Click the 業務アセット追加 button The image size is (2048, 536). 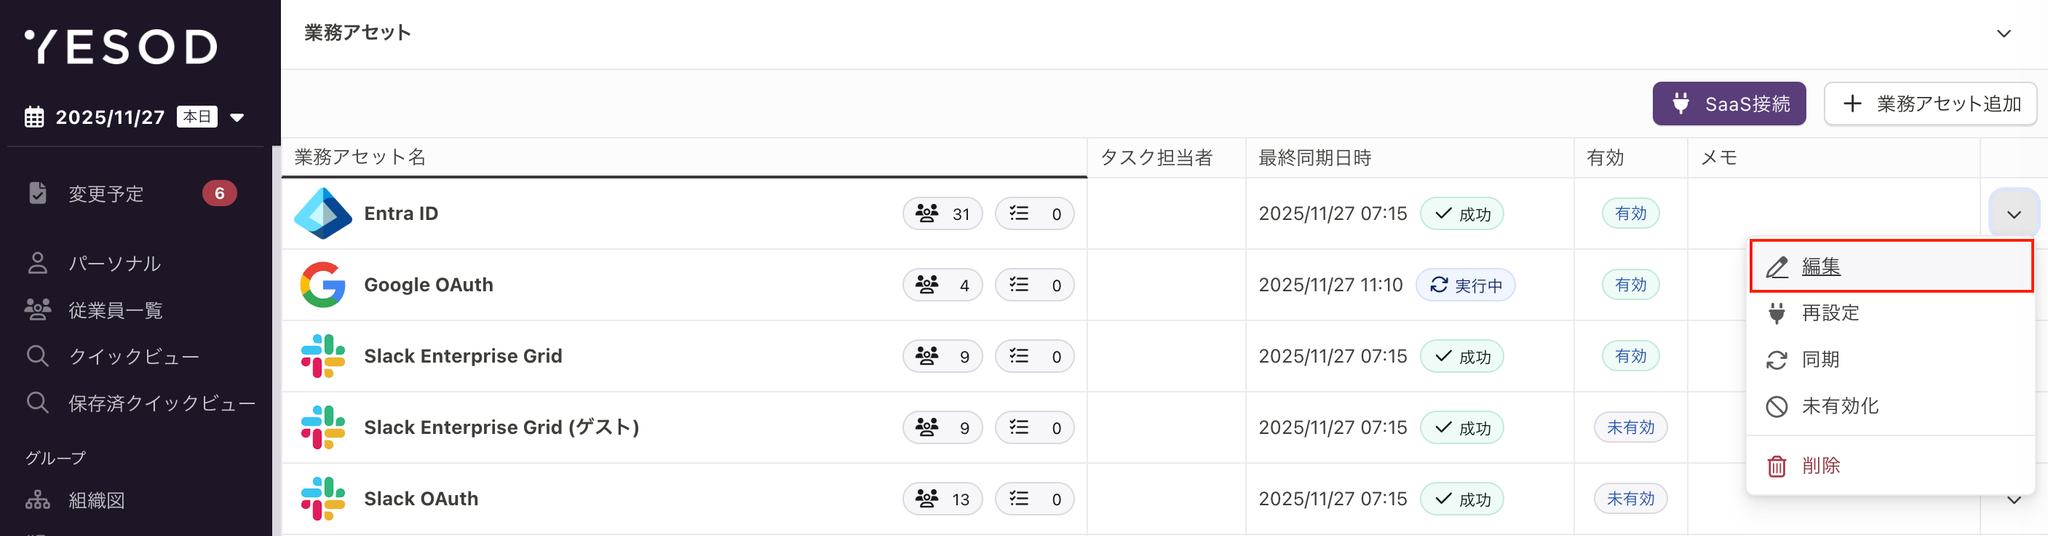click(1930, 104)
